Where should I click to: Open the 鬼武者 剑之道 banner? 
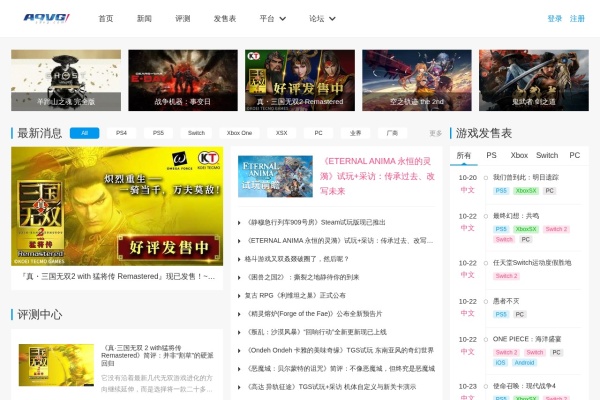coord(534,80)
